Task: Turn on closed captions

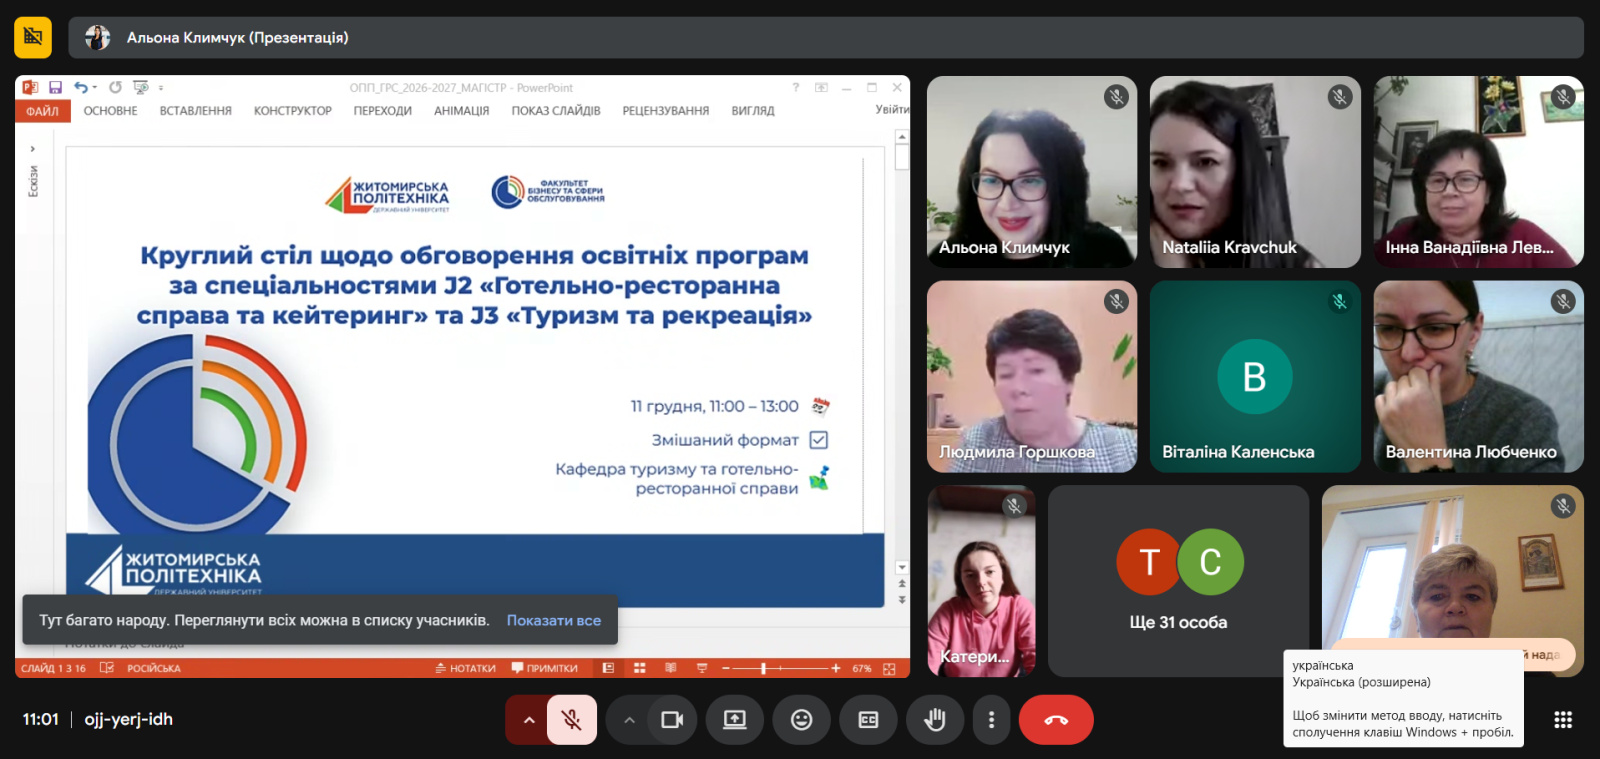Action: pyautogui.click(x=868, y=720)
